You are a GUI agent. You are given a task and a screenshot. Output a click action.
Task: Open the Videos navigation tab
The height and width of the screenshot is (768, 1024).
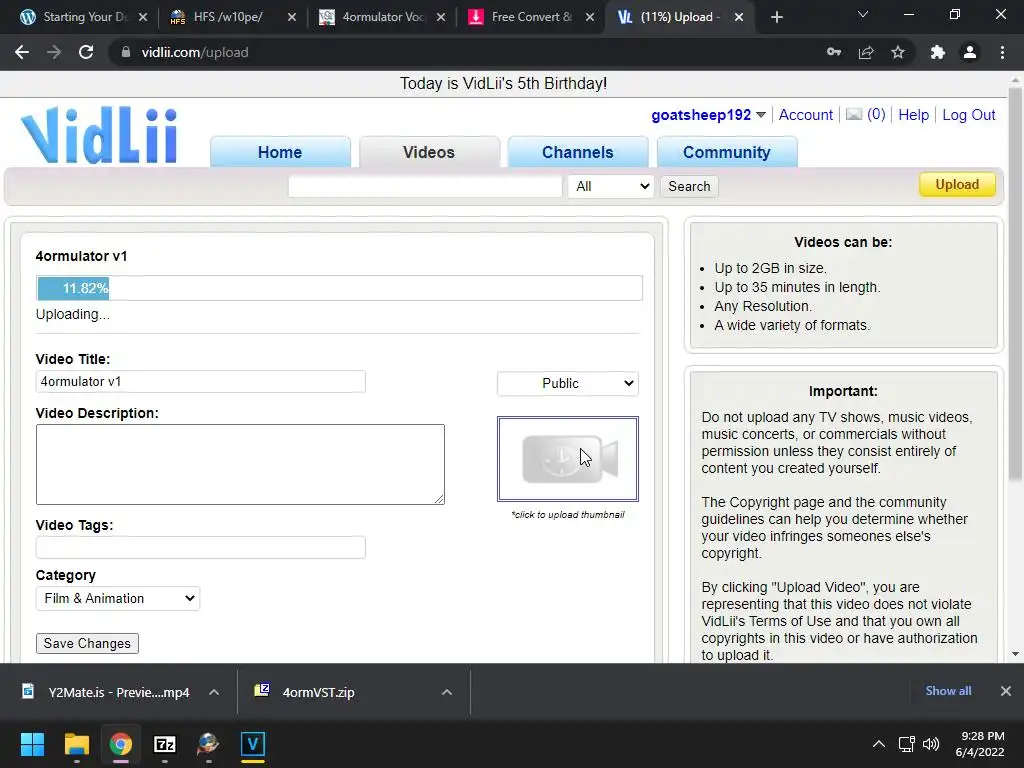(x=429, y=152)
